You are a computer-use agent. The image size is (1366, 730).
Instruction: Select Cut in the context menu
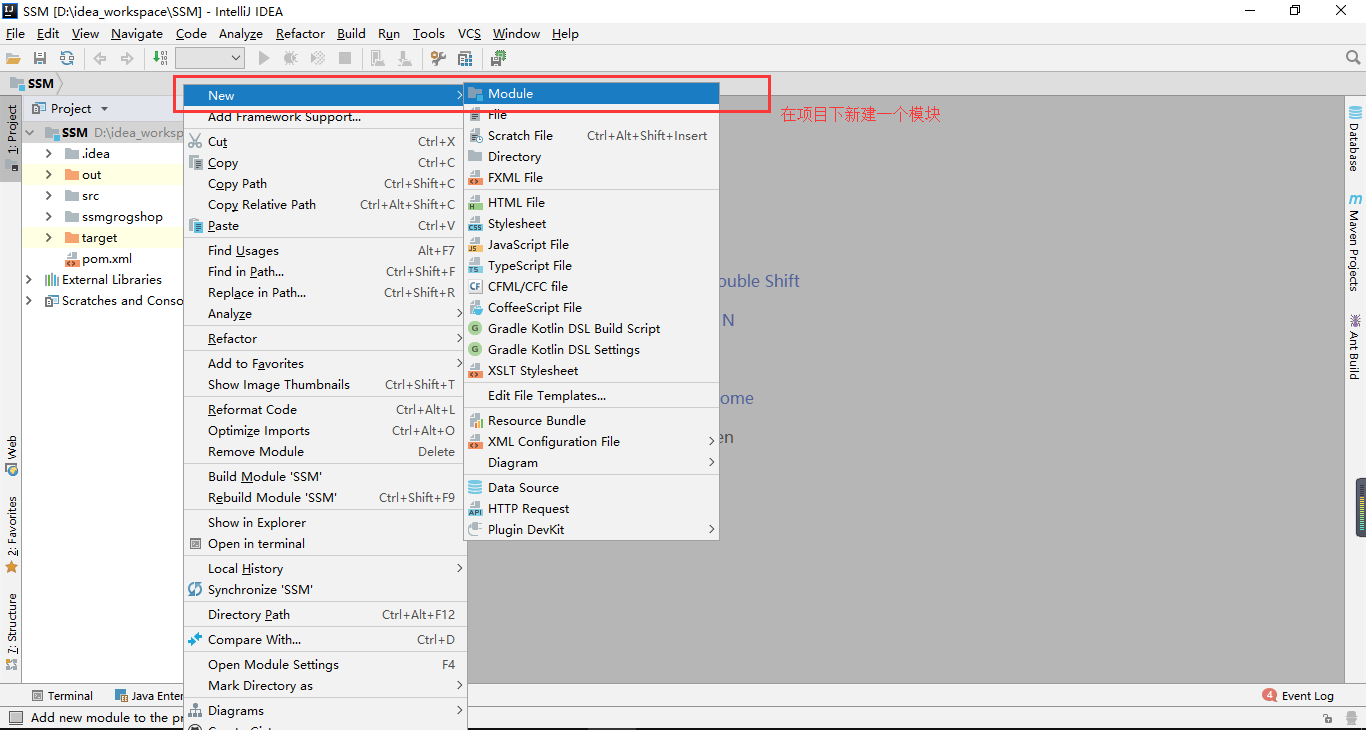click(x=325, y=142)
